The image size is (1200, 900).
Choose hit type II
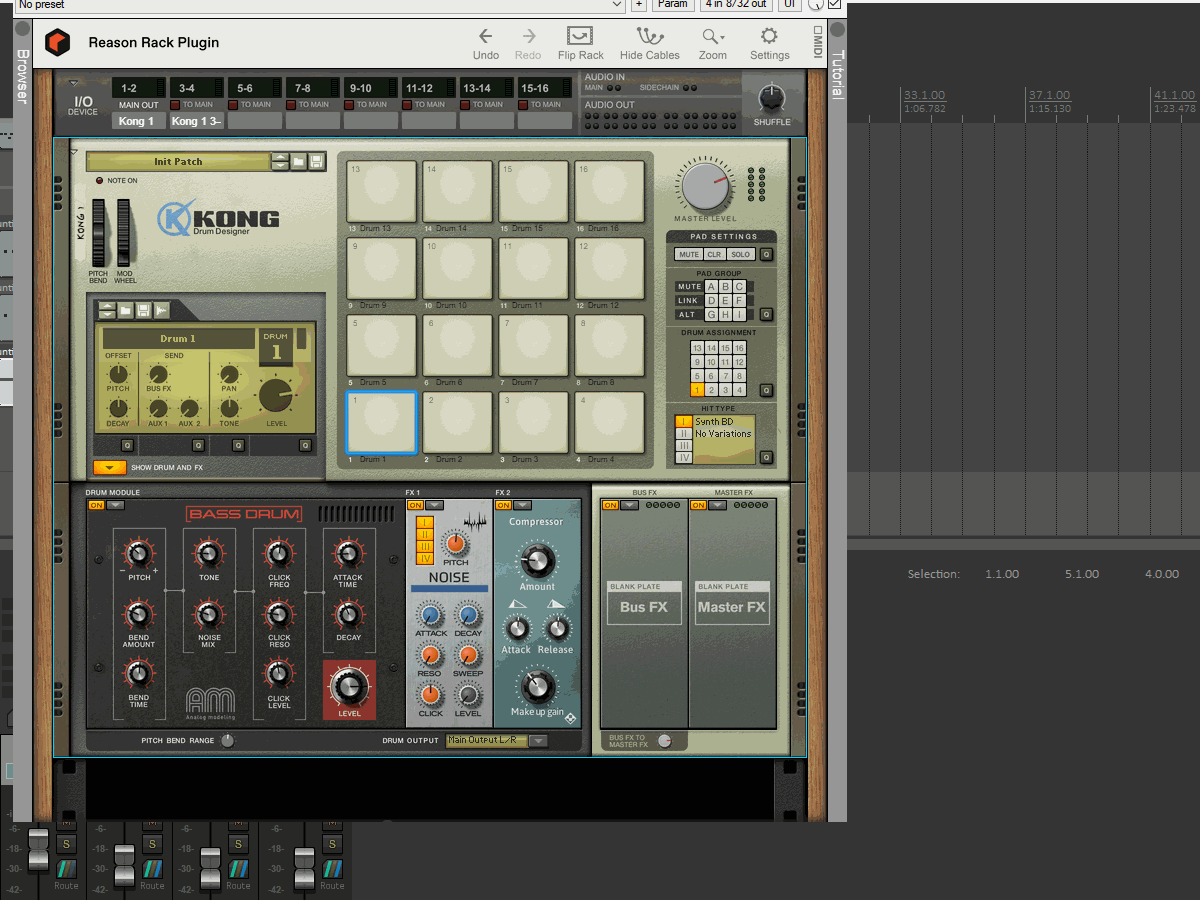point(684,434)
